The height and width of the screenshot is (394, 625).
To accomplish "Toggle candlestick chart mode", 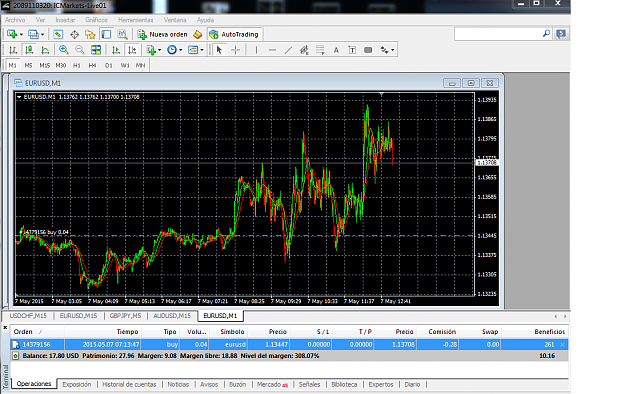I will pos(29,50).
